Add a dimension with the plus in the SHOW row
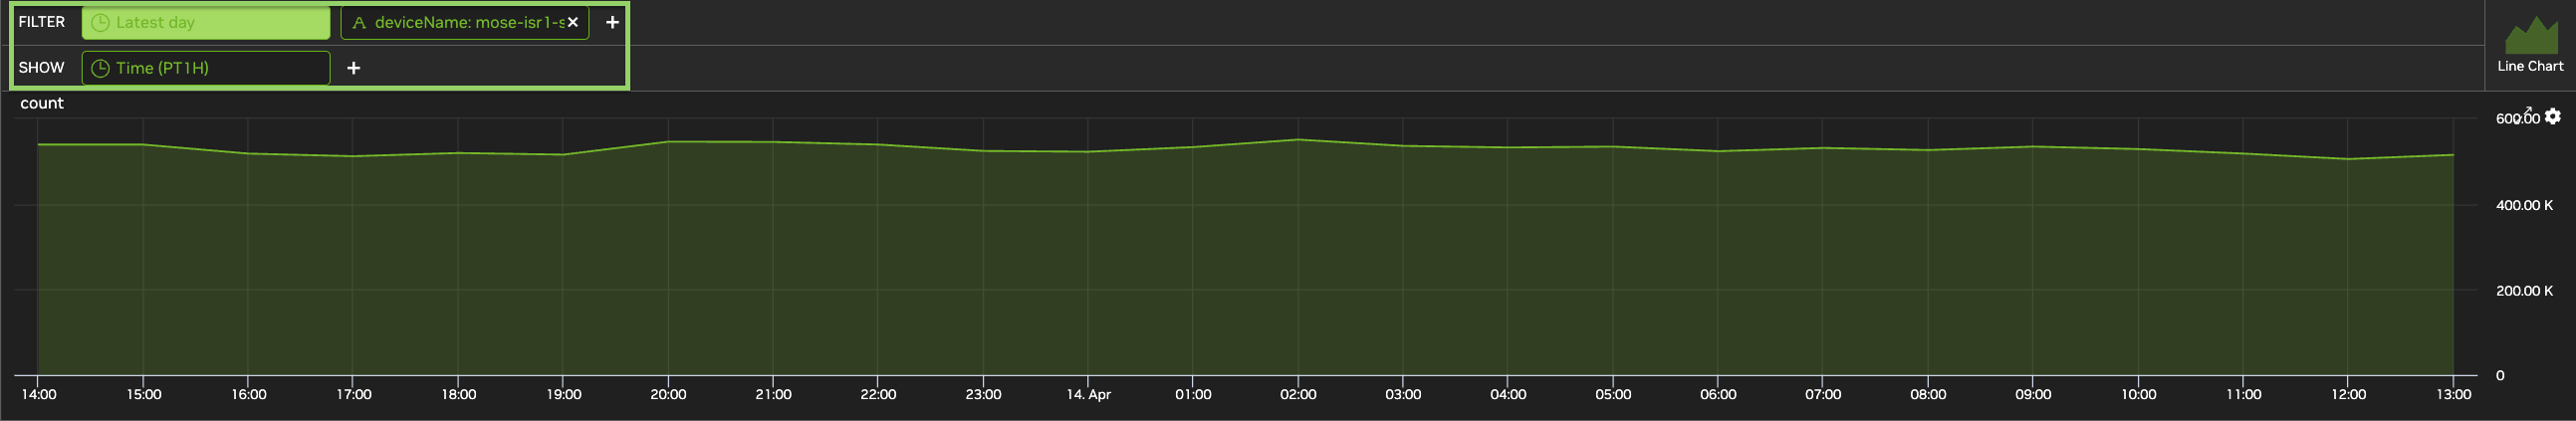This screenshot has height=421, width=2576. click(353, 68)
